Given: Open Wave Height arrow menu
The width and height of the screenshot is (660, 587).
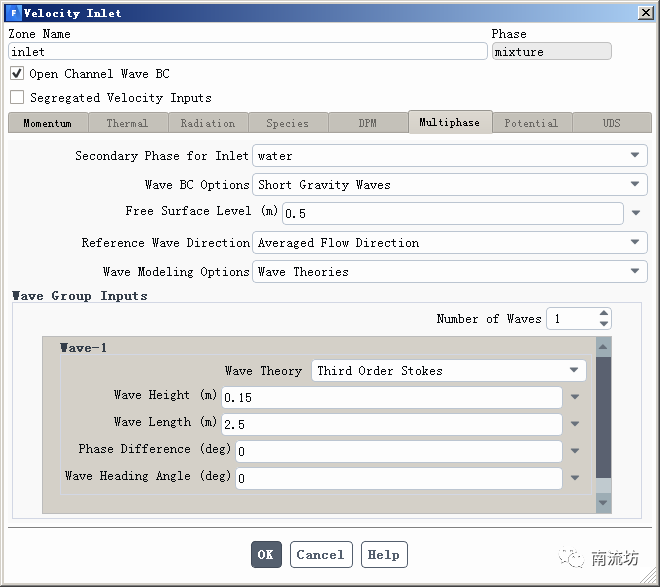Looking at the screenshot, I should [575, 397].
